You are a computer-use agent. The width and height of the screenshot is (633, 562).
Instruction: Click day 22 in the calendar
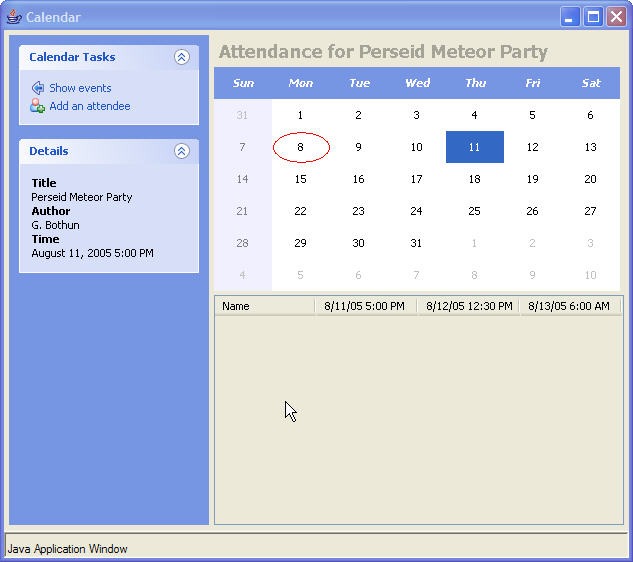(x=300, y=211)
